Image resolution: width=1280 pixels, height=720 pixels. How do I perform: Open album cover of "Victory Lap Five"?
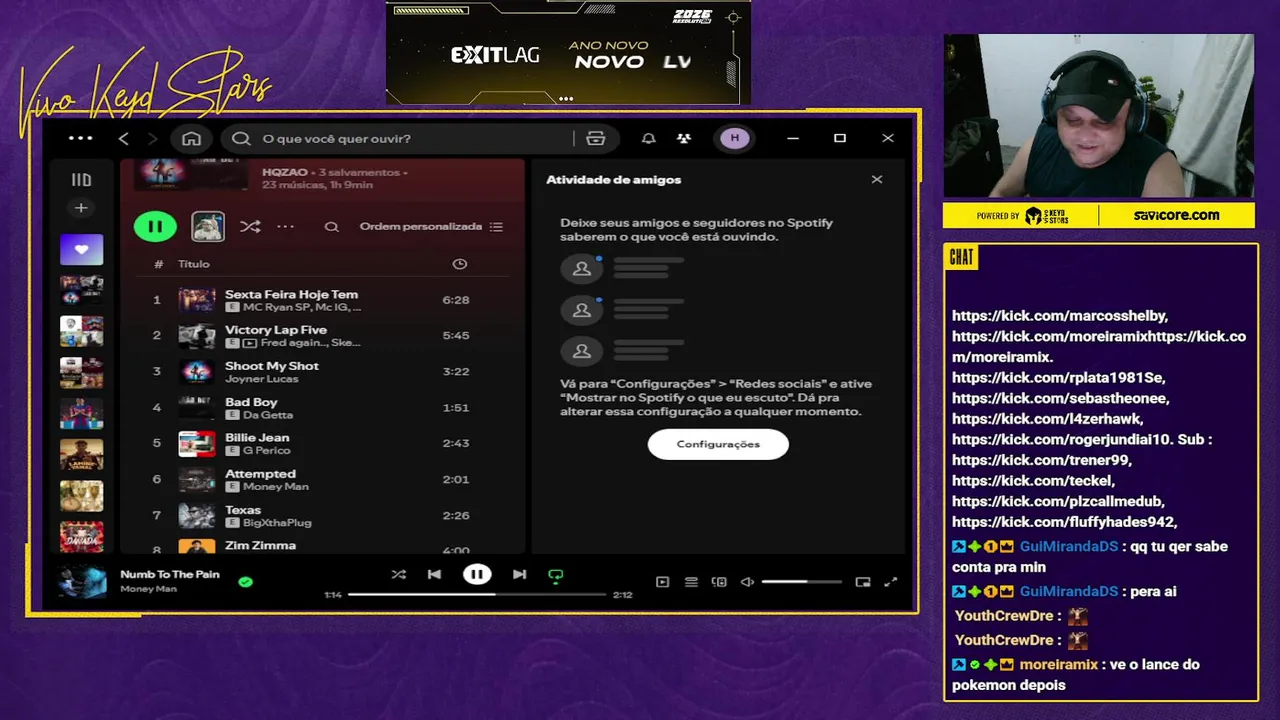(197, 336)
